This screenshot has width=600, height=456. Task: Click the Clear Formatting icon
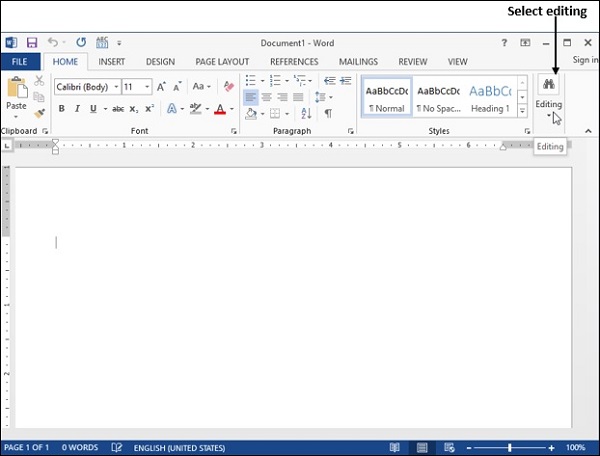(229, 87)
